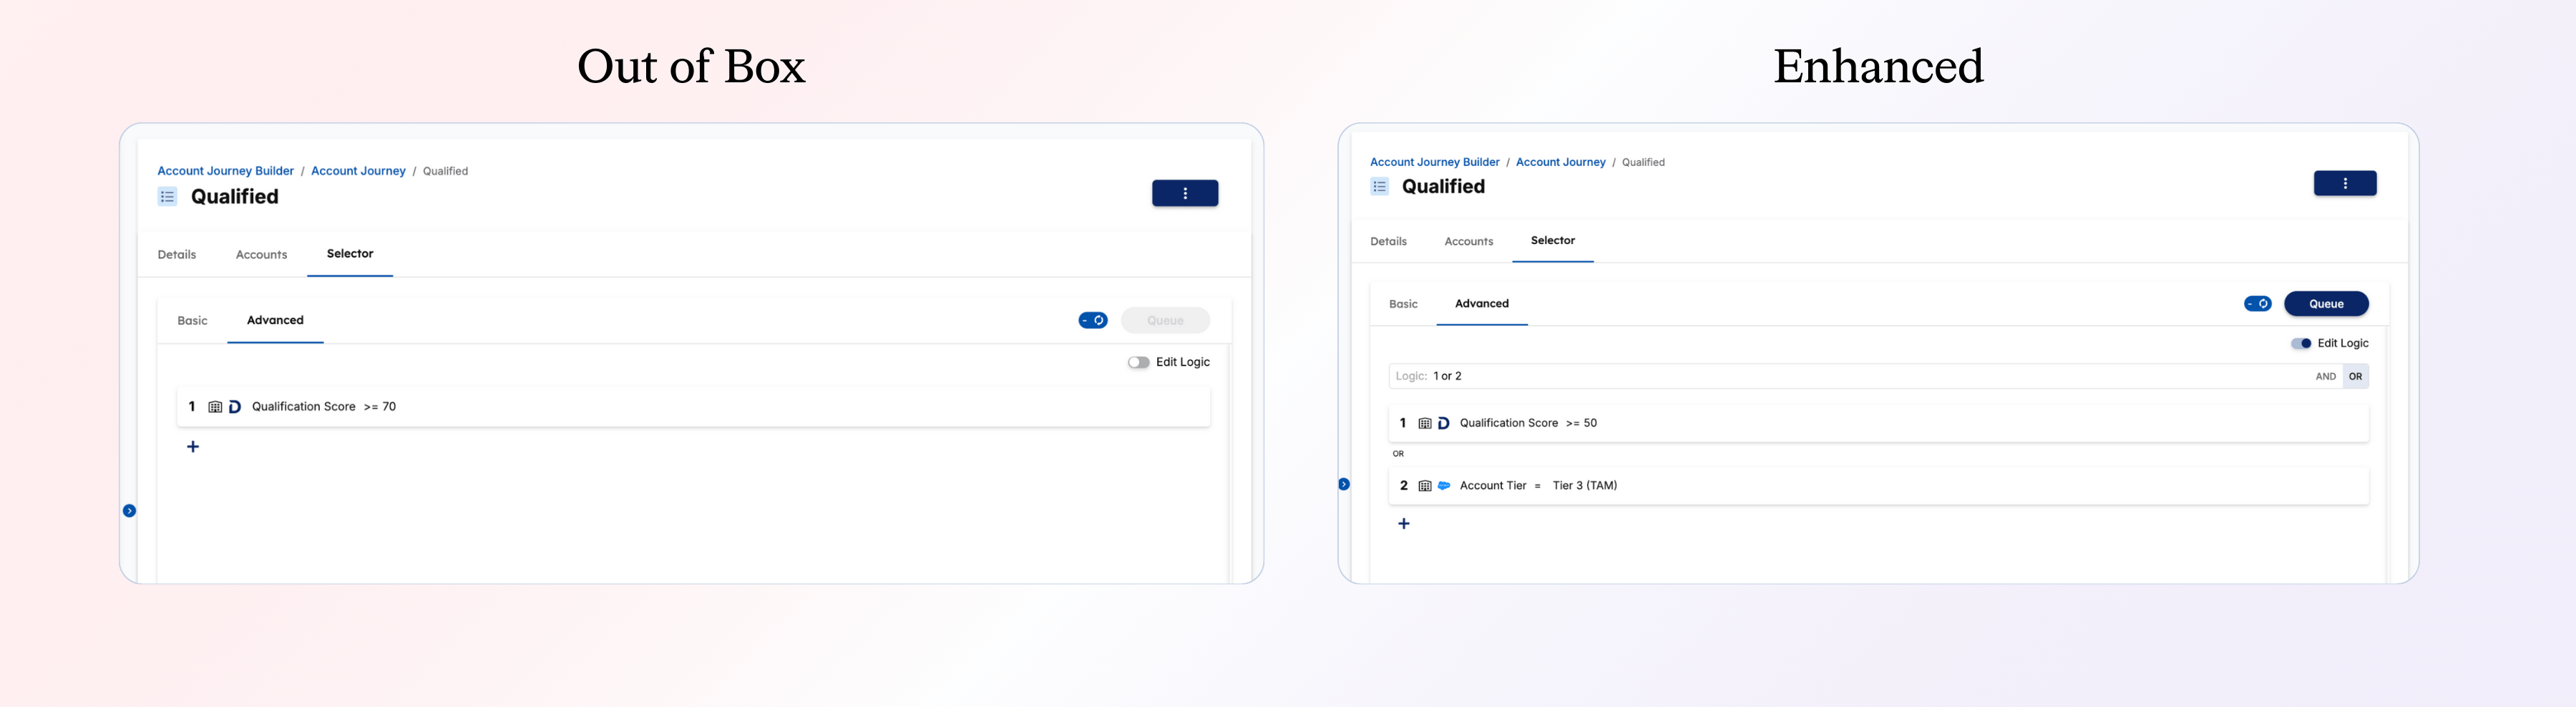This screenshot has height=707, width=2576.
Task: Click the building icon on the Qualification Score >= 50 rule
Action: click(x=1424, y=424)
